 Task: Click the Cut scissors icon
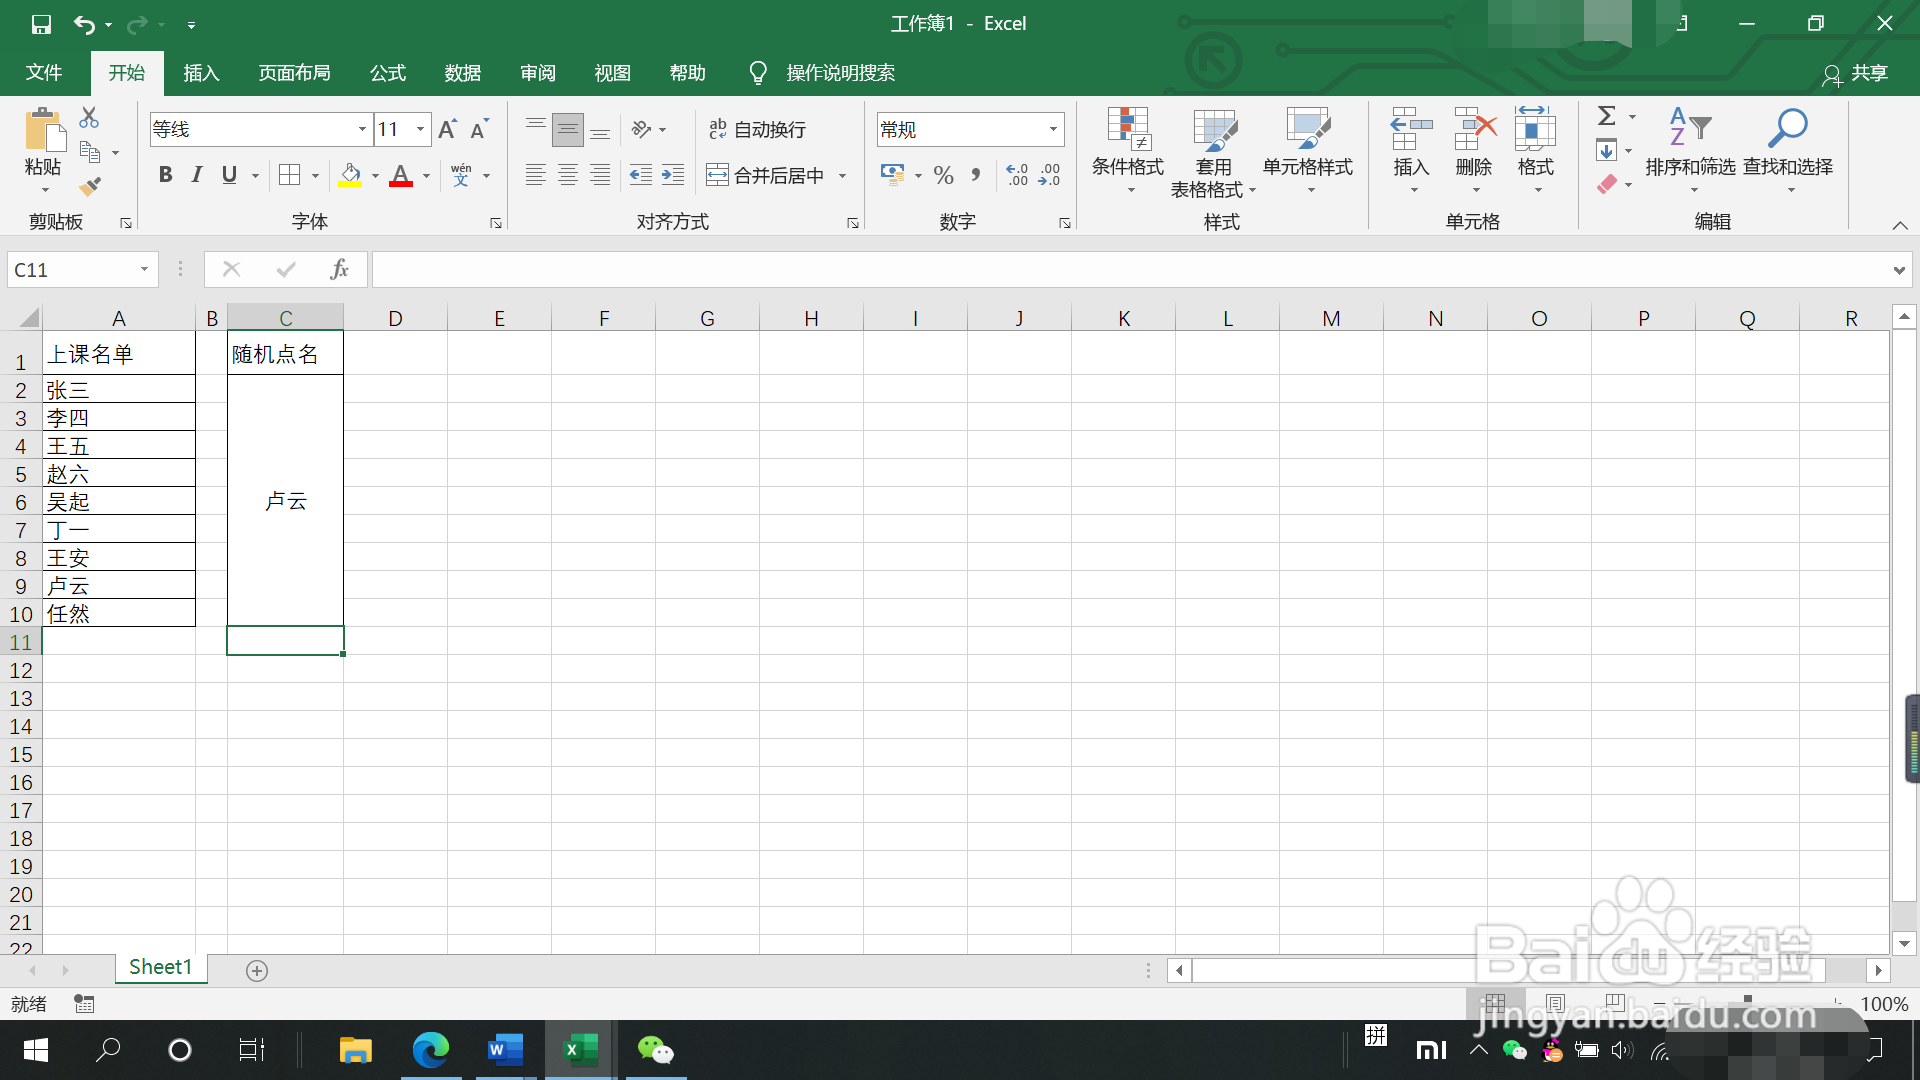click(89, 118)
